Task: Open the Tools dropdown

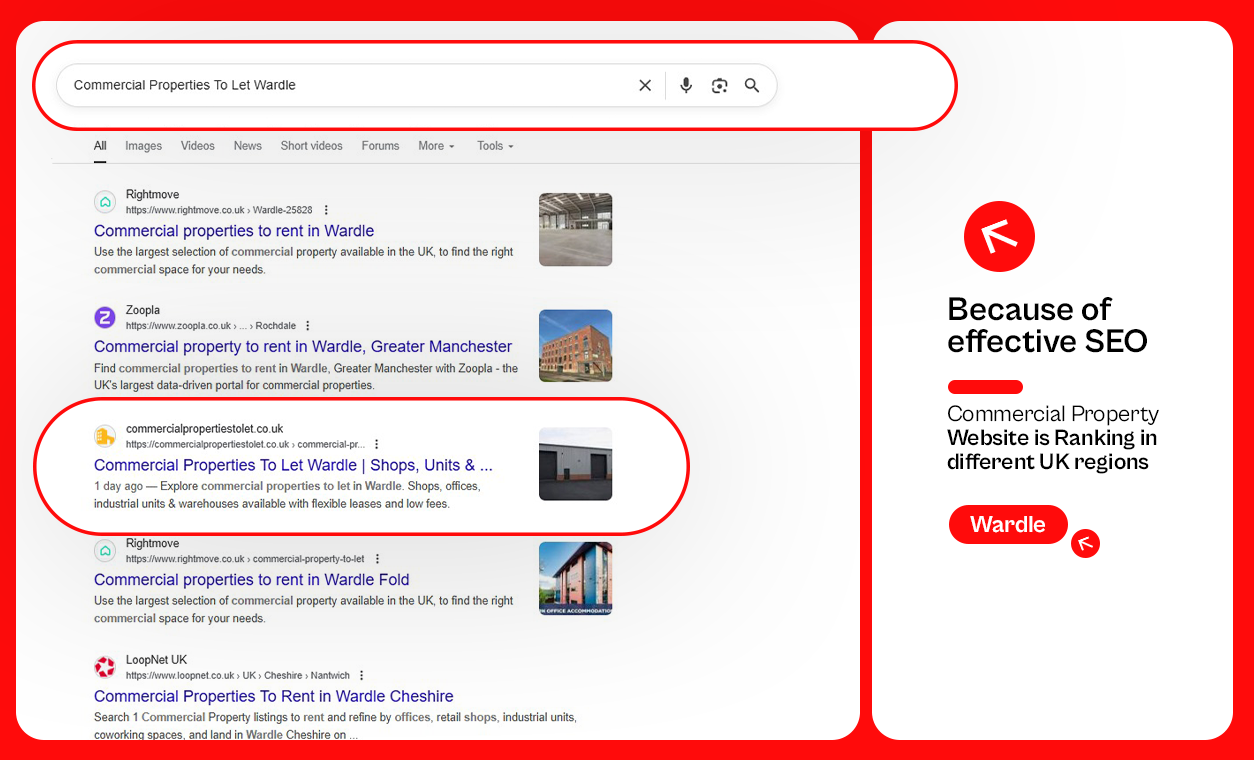Action: (x=494, y=146)
